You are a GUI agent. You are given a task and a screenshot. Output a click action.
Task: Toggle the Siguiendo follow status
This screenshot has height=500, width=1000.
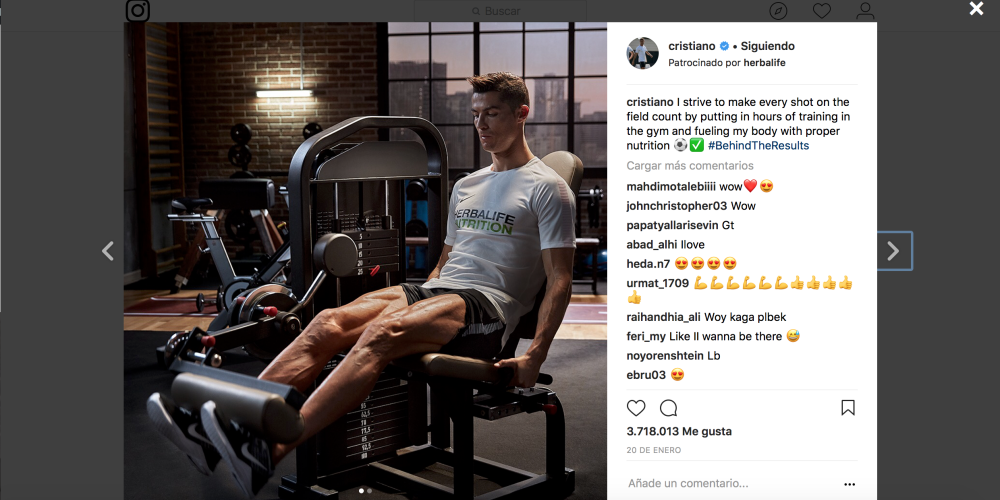tap(767, 47)
